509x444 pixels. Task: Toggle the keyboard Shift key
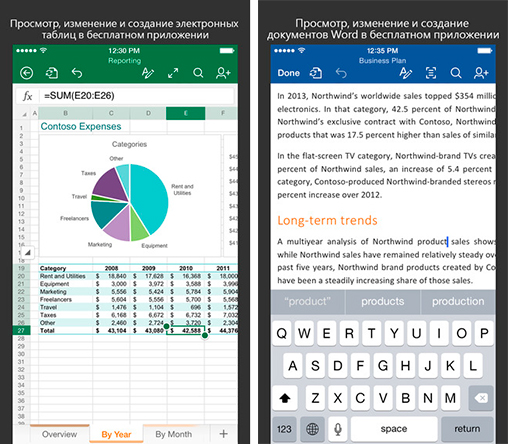(285, 398)
